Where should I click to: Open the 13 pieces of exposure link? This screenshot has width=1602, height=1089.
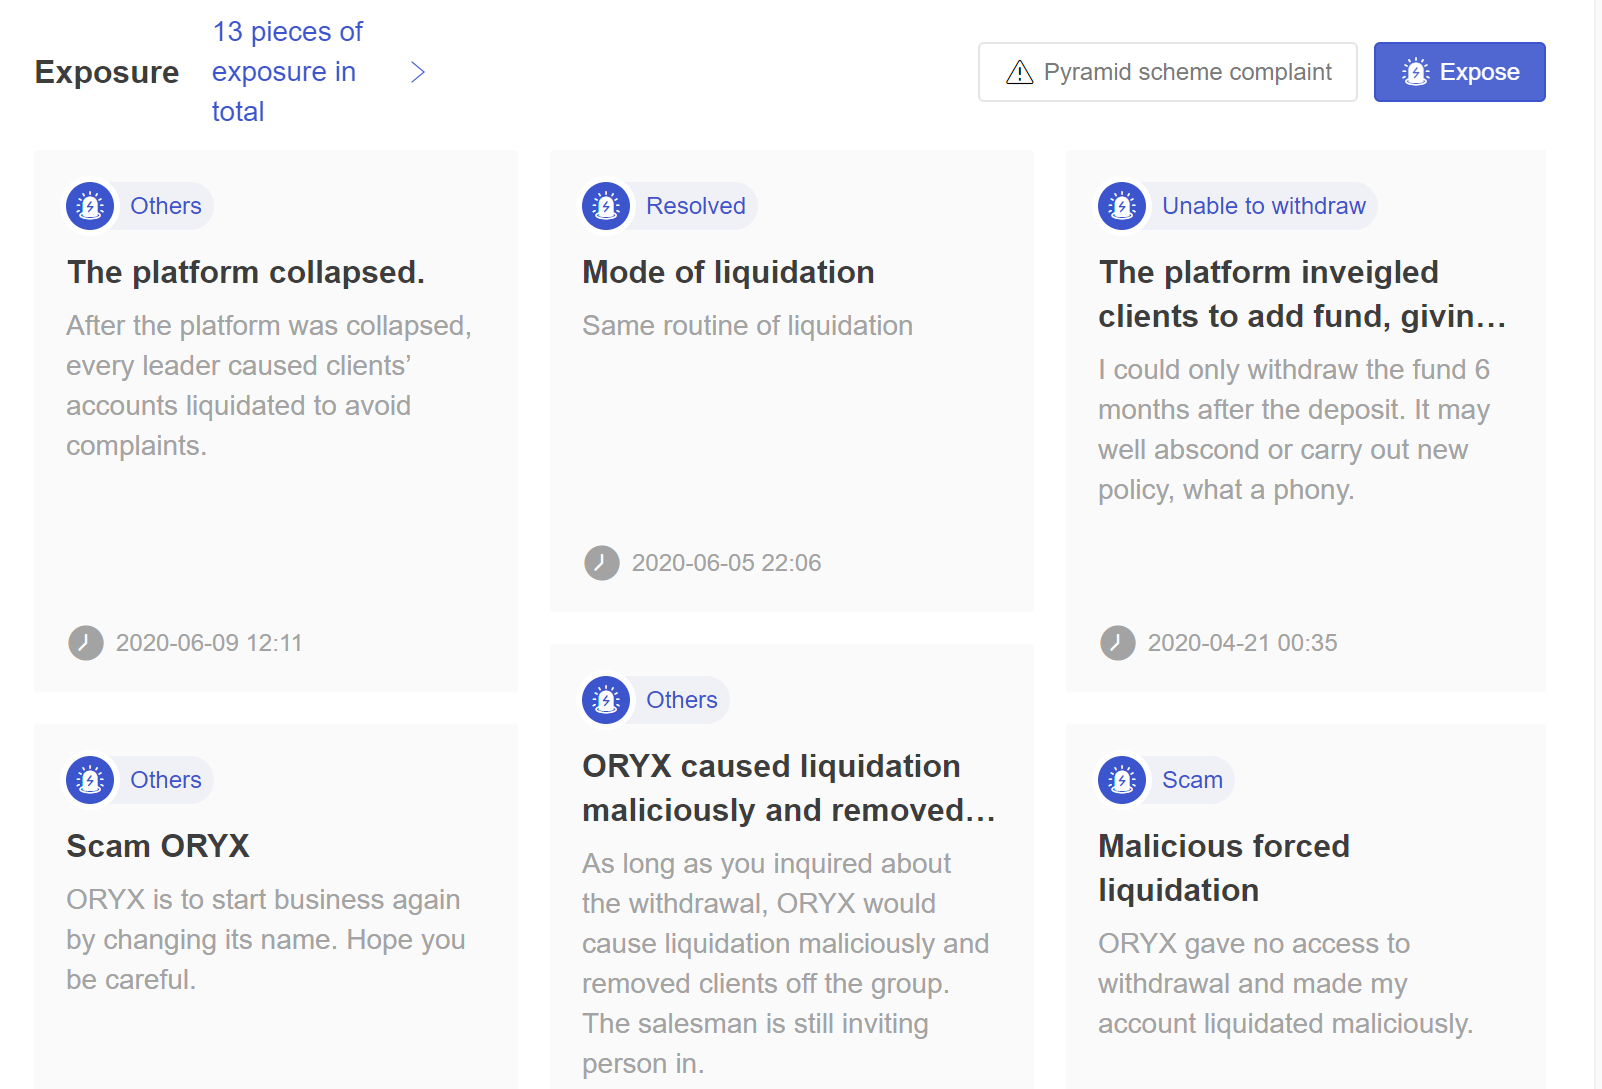click(x=287, y=72)
